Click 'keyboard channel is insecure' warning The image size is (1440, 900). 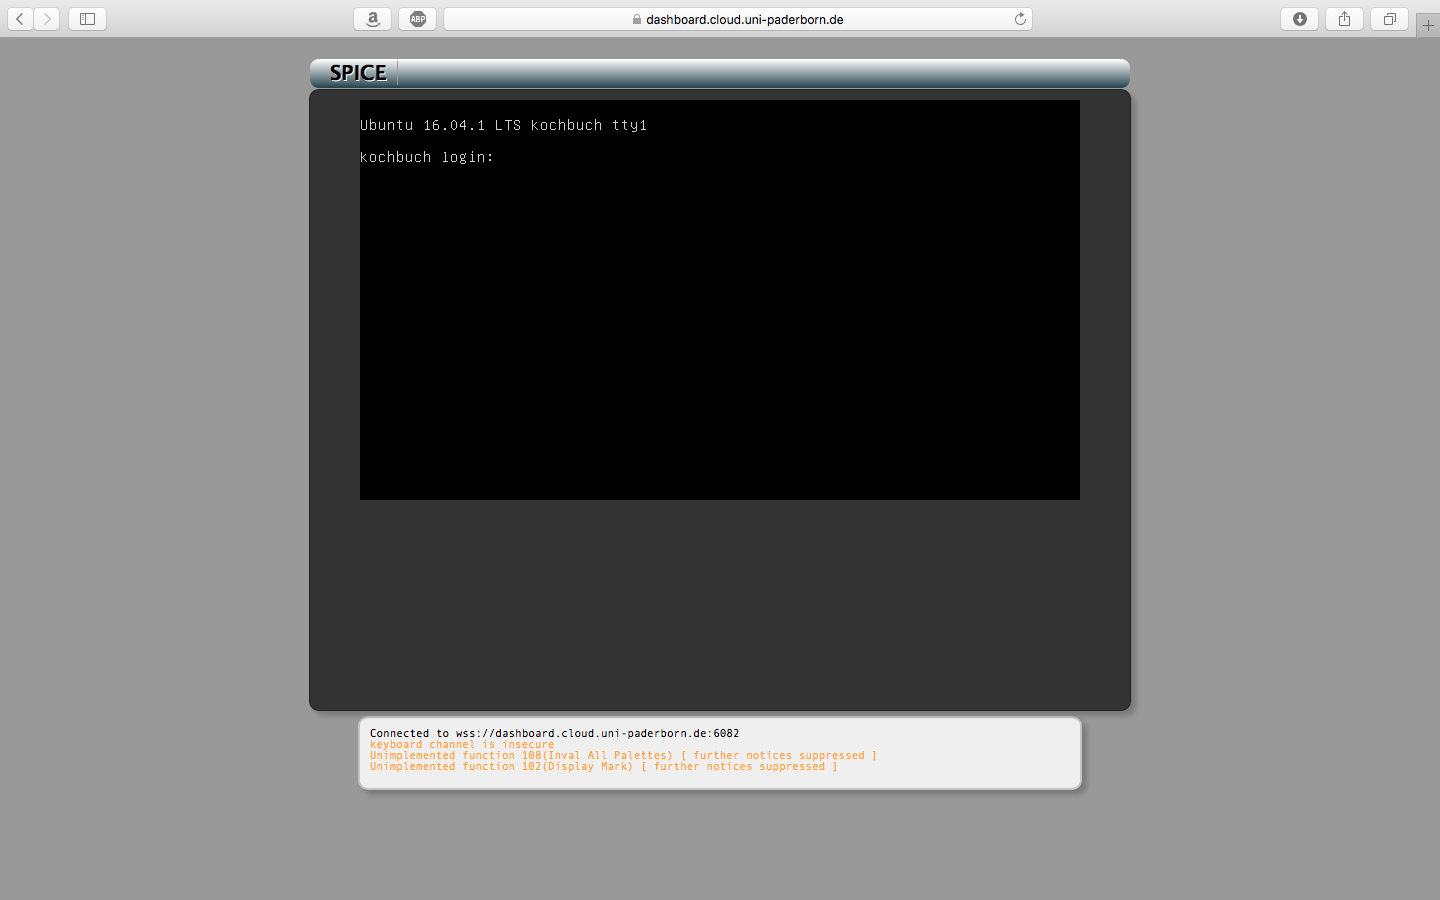coord(462,744)
